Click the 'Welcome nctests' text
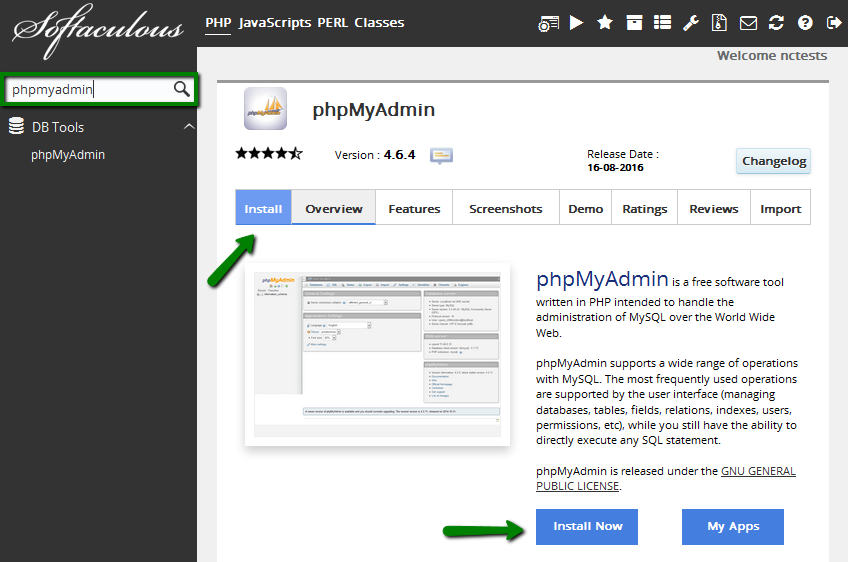 [772, 56]
